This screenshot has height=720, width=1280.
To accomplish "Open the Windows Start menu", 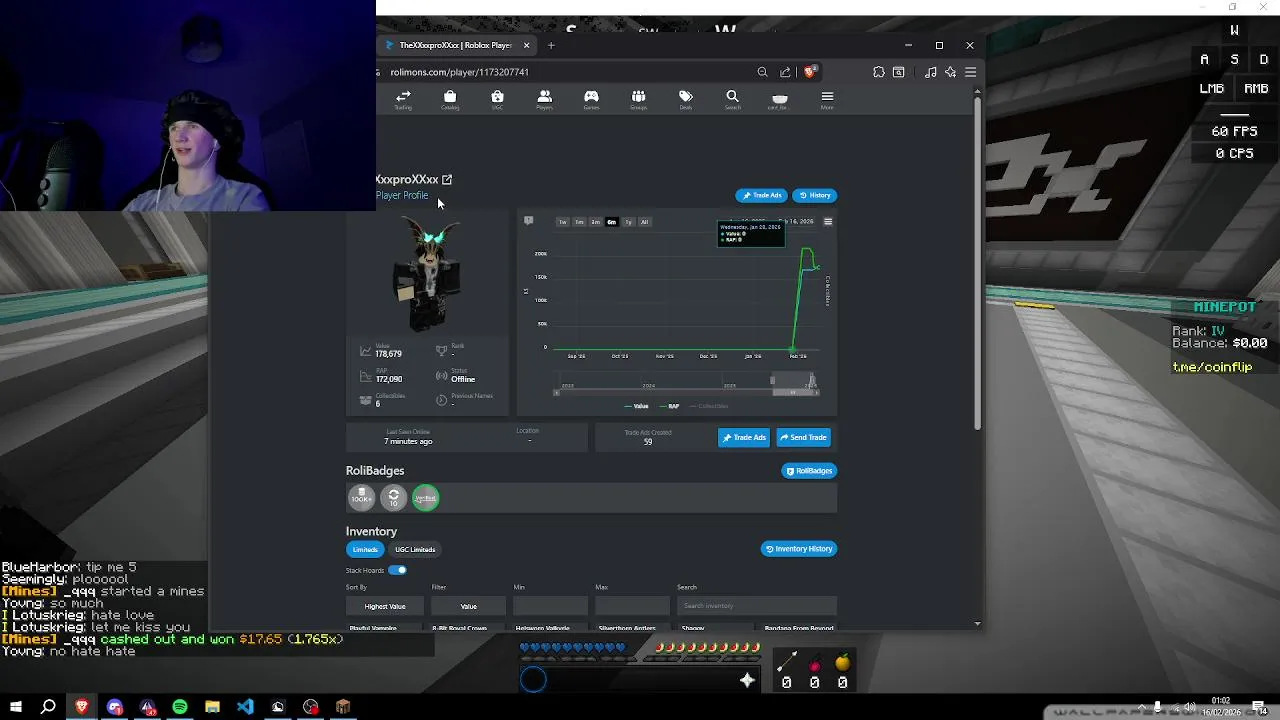I will 16,707.
